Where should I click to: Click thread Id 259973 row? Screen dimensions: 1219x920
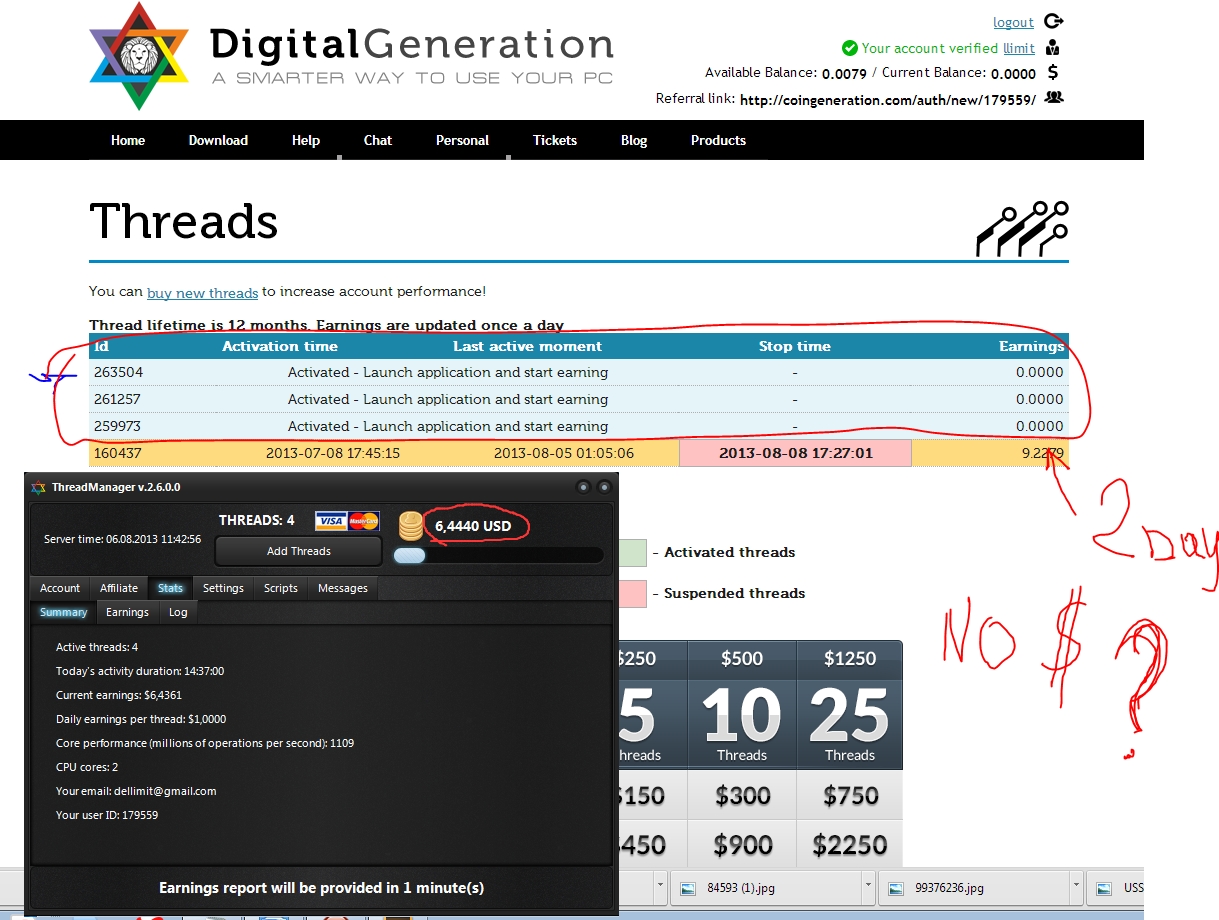tap(579, 426)
